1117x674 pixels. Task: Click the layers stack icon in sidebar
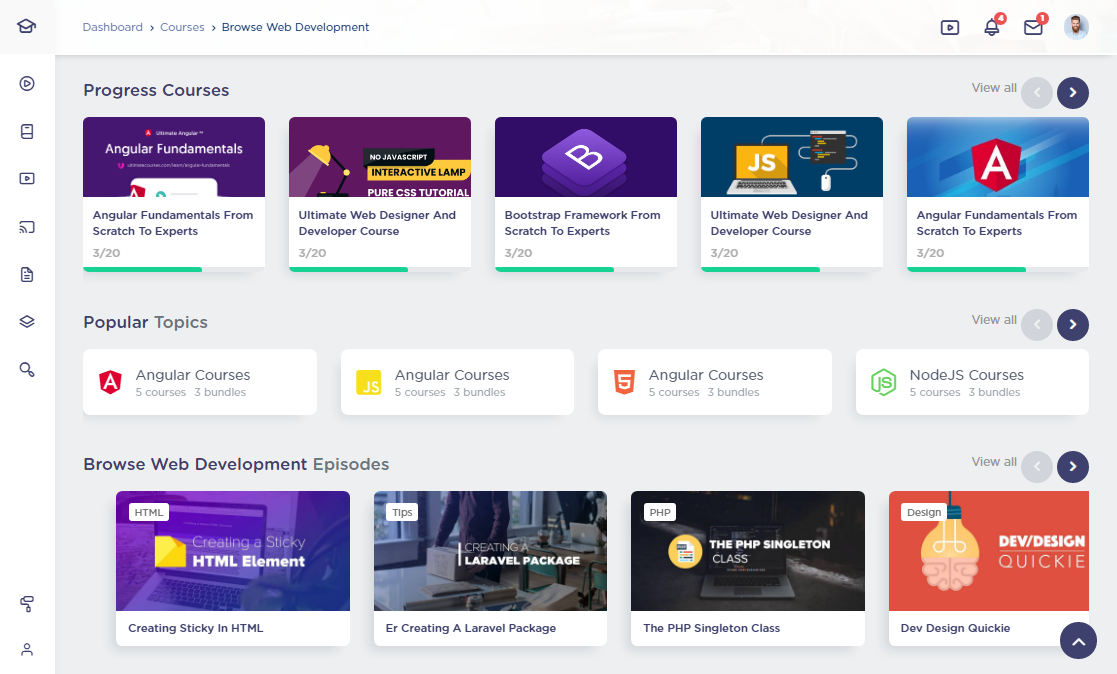click(x=27, y=322)
